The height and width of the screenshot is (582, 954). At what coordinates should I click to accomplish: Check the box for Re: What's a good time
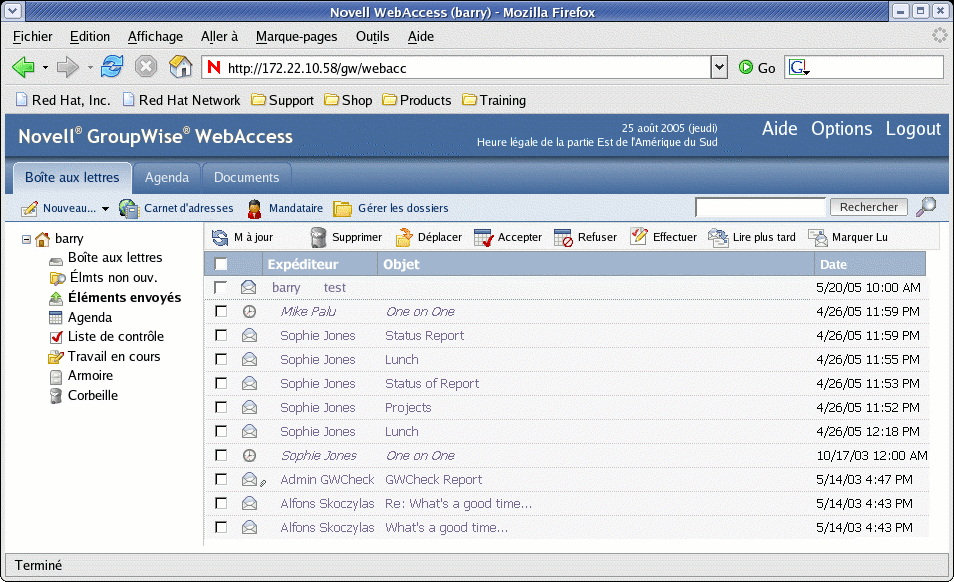click(x=221, y=503)
